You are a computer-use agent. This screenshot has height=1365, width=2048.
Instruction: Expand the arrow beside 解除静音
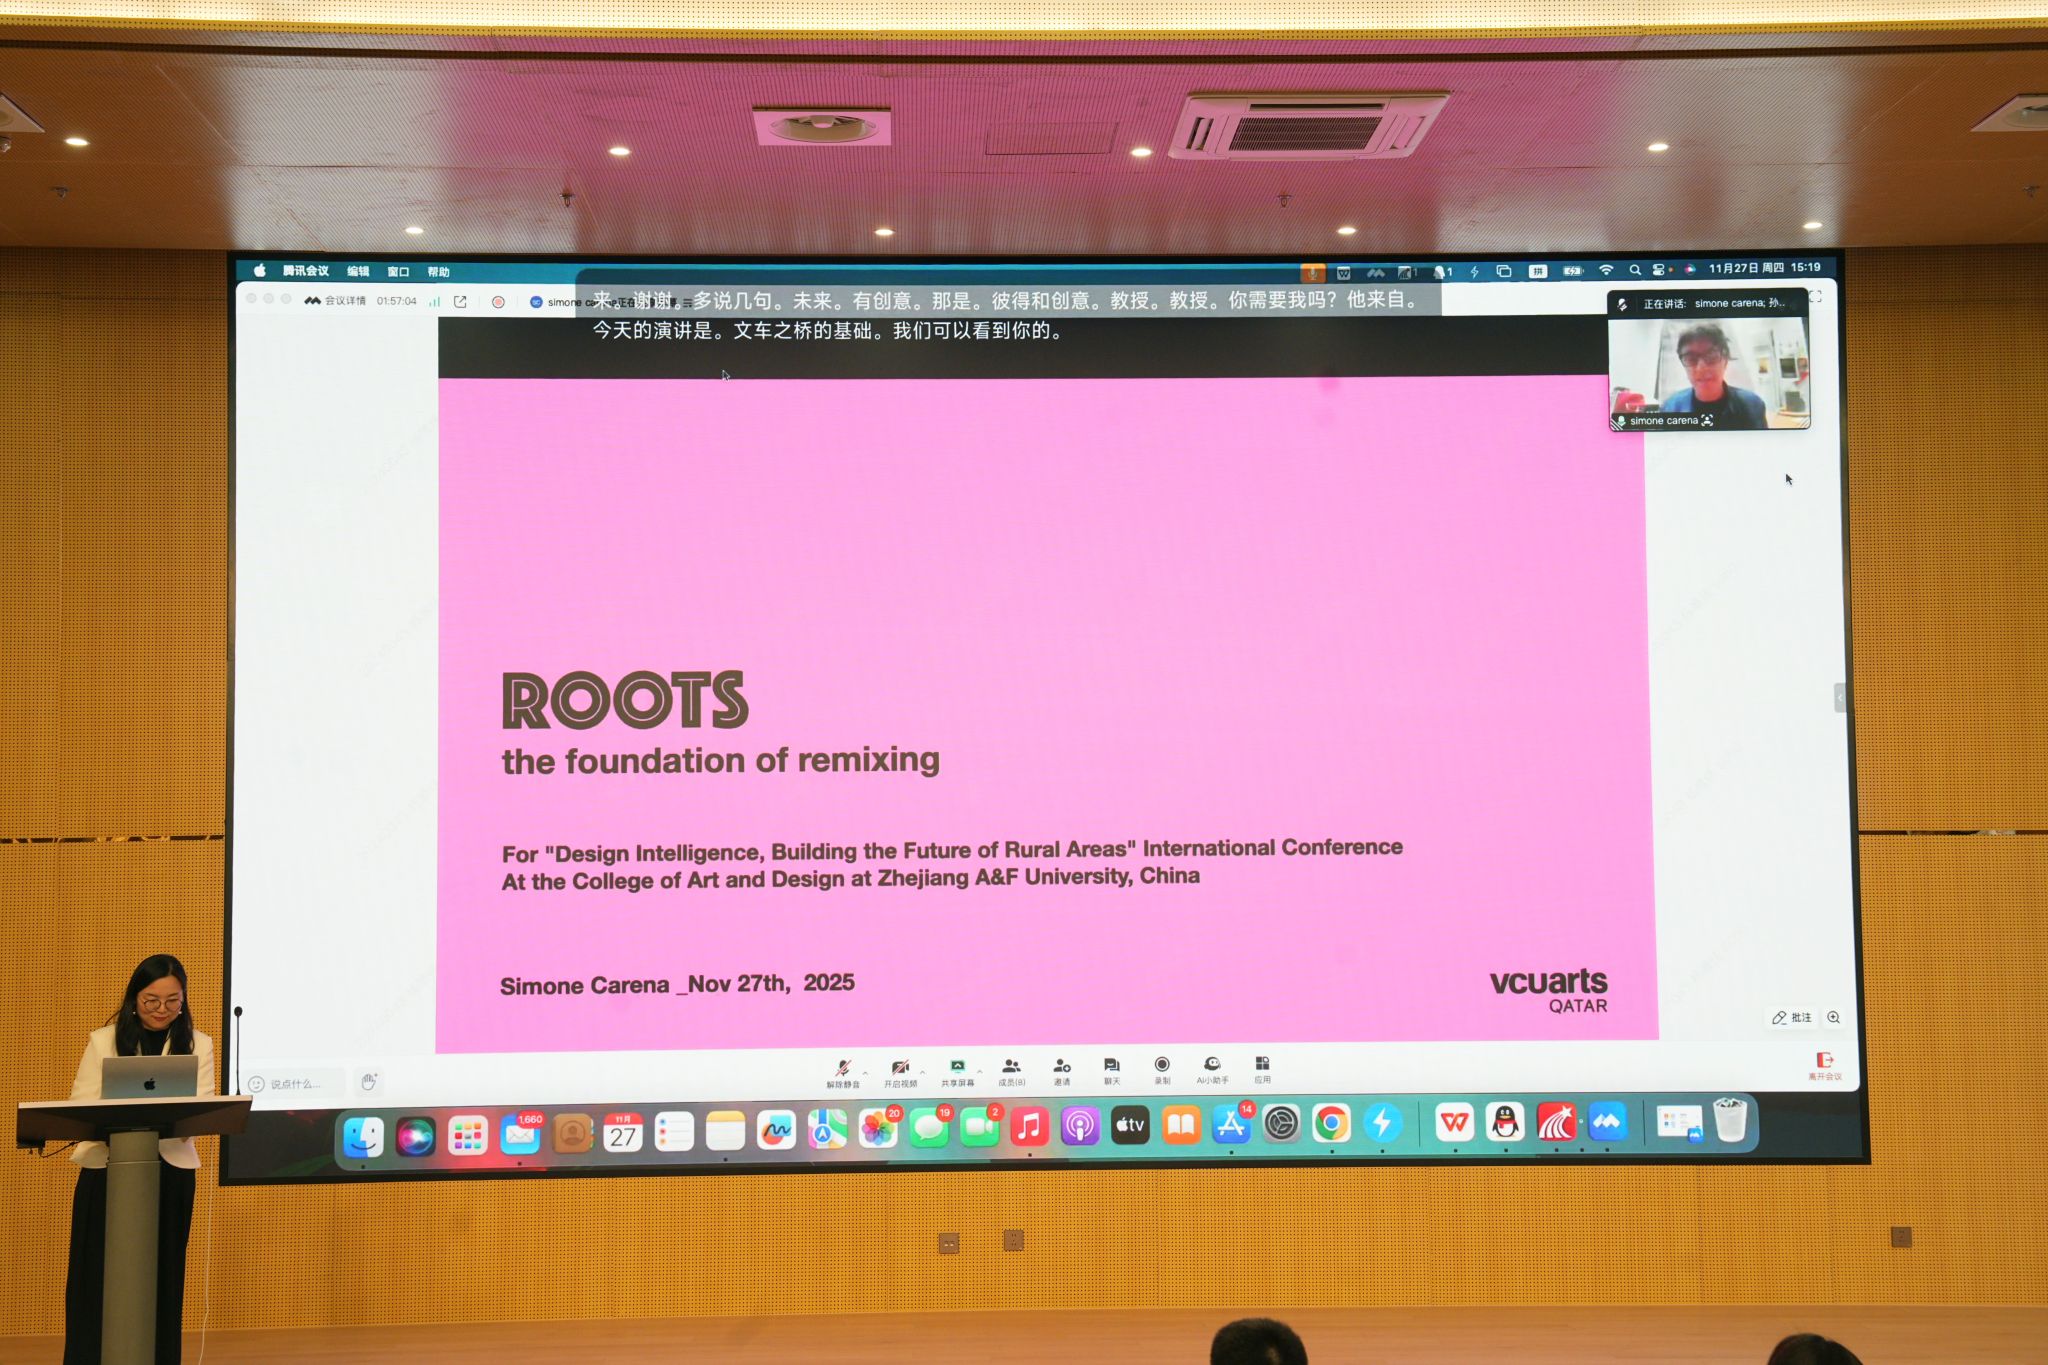865,1072
